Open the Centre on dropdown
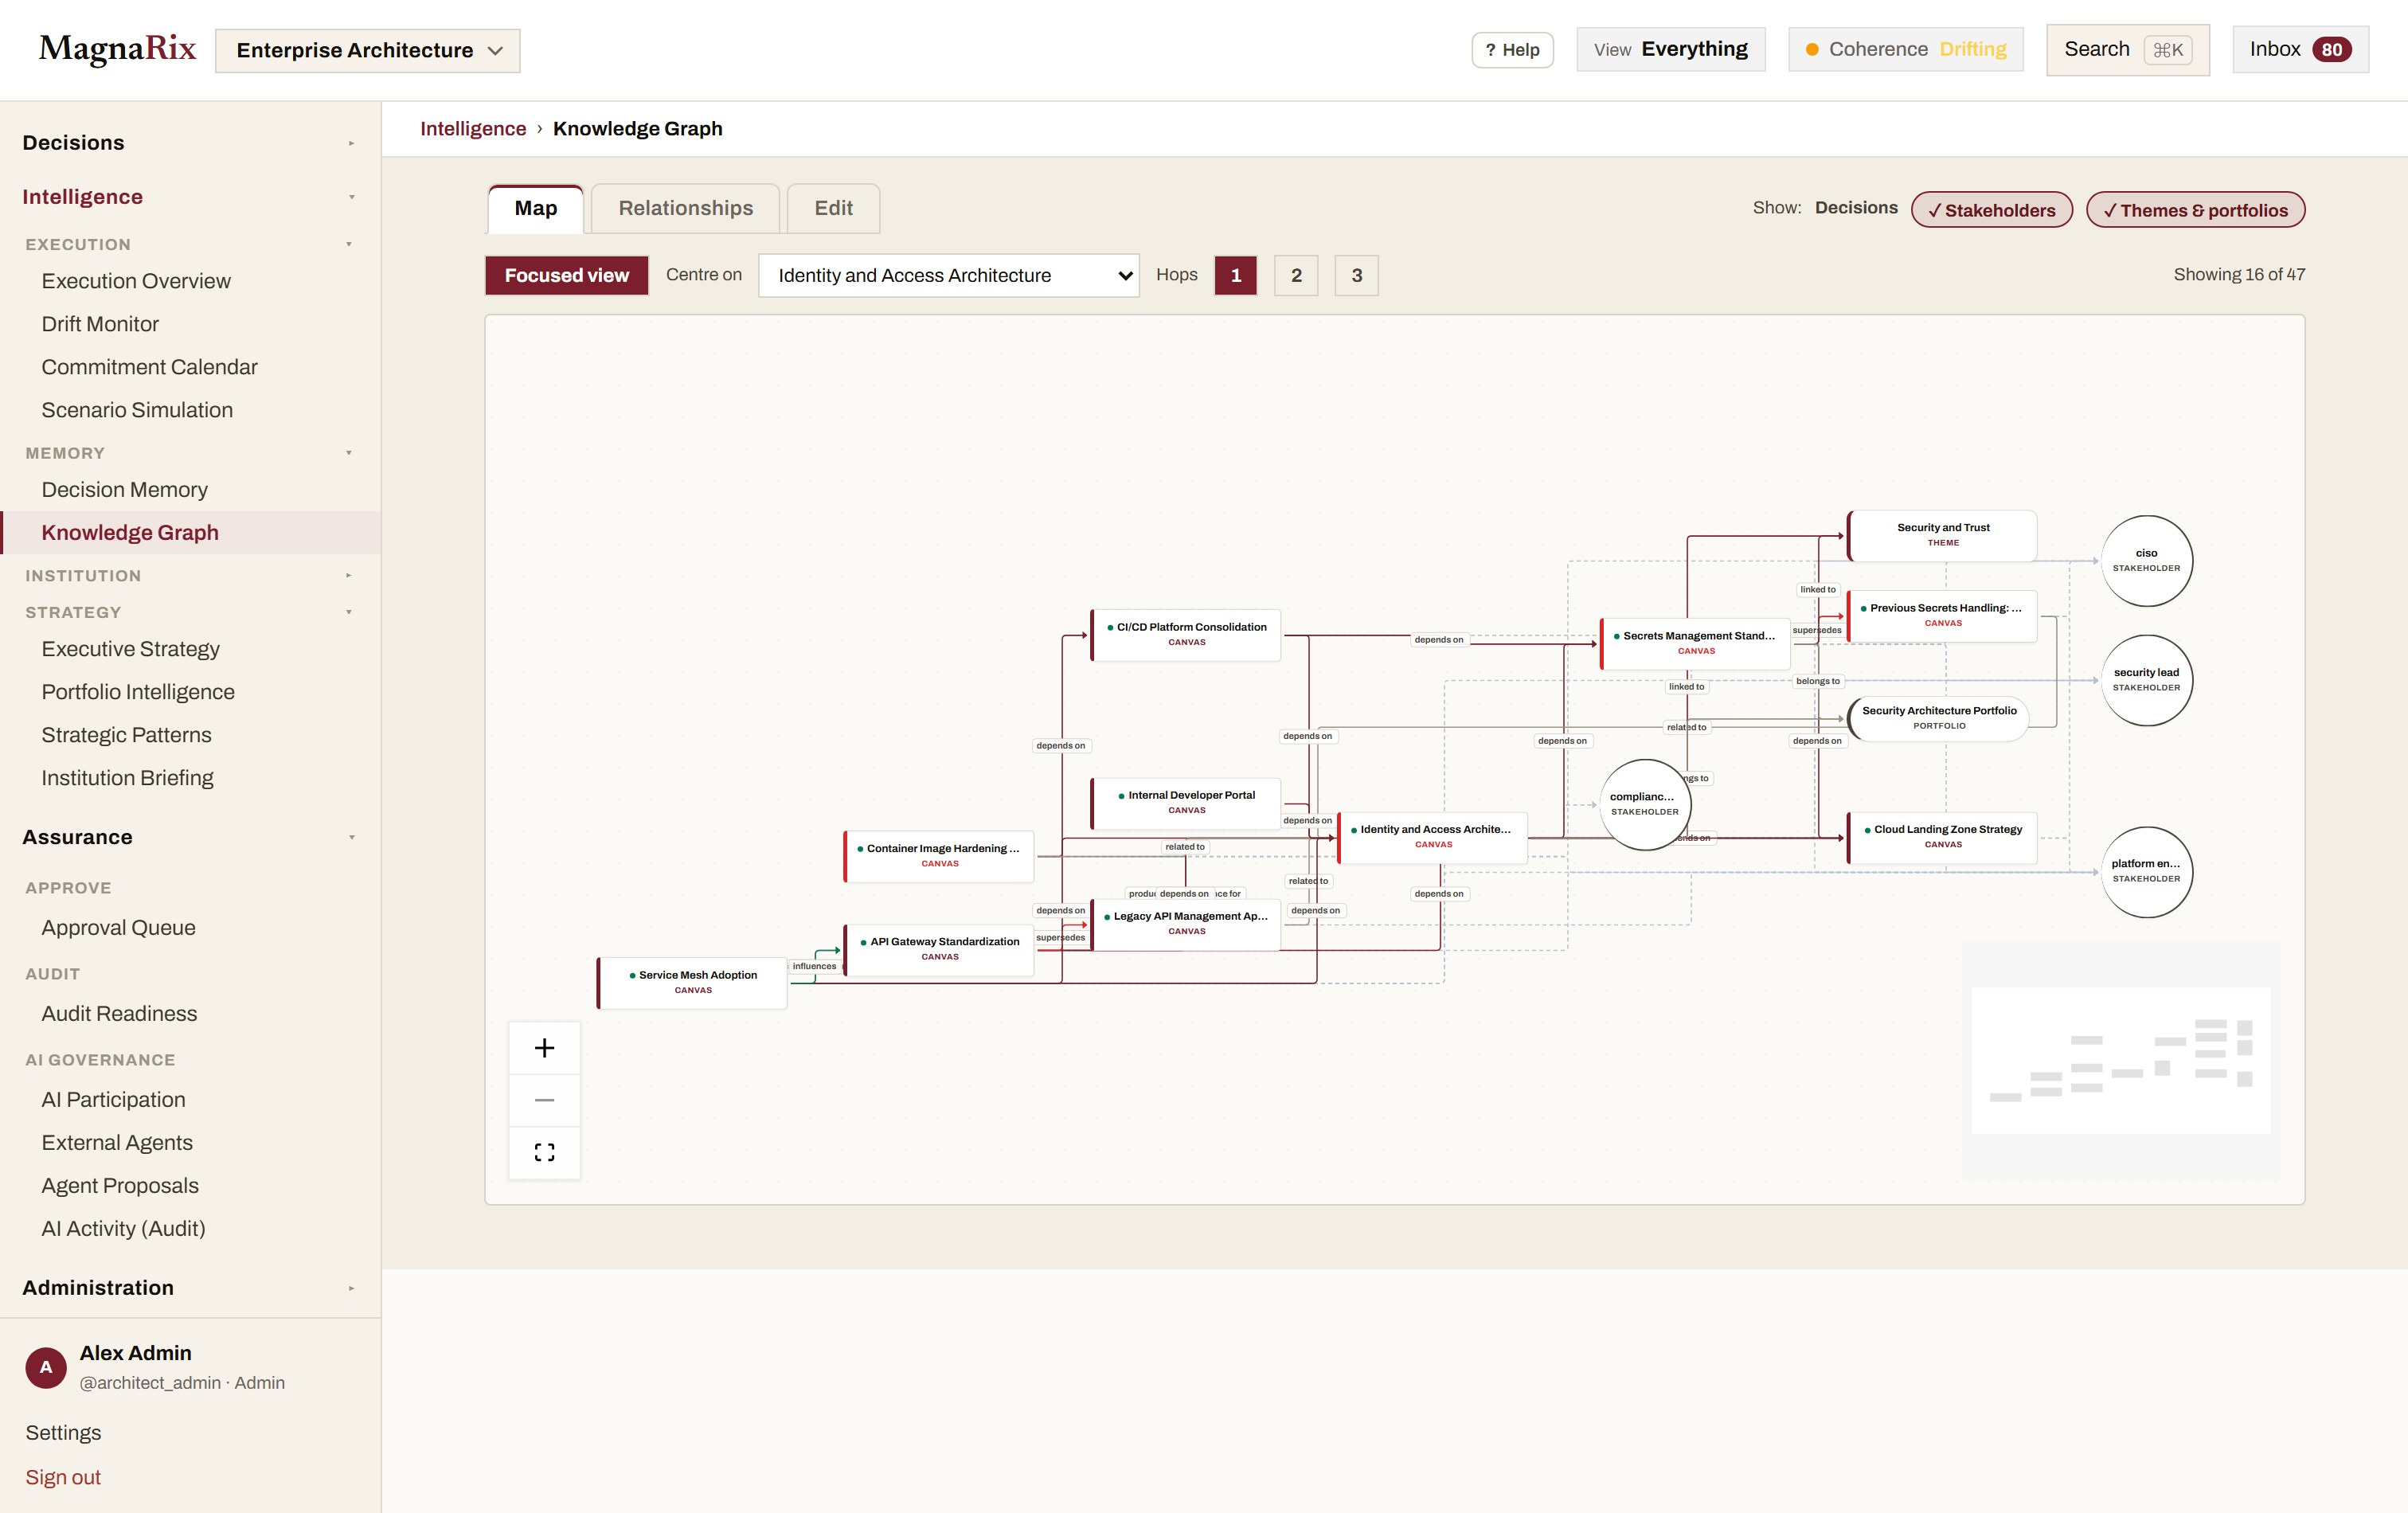 pos(949,275)
